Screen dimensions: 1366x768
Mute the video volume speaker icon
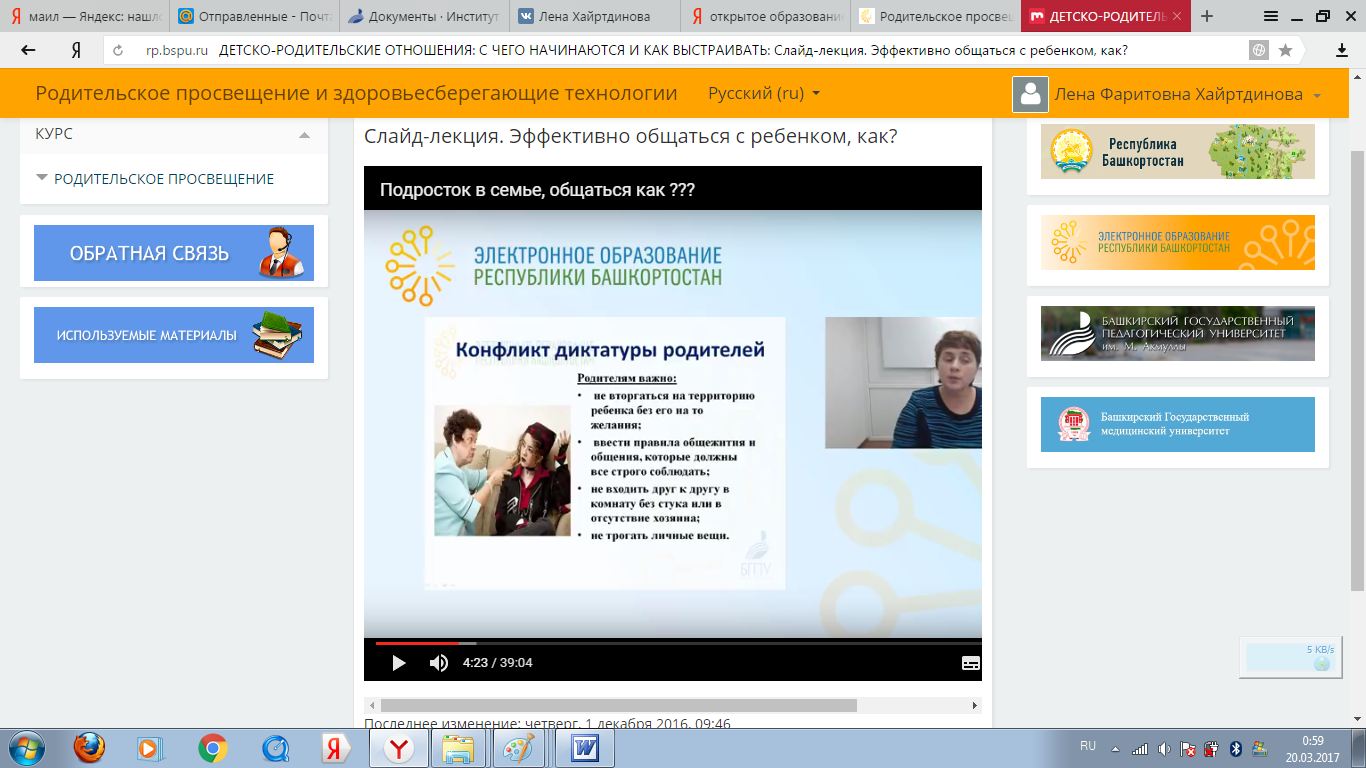(x=438, y=662)
